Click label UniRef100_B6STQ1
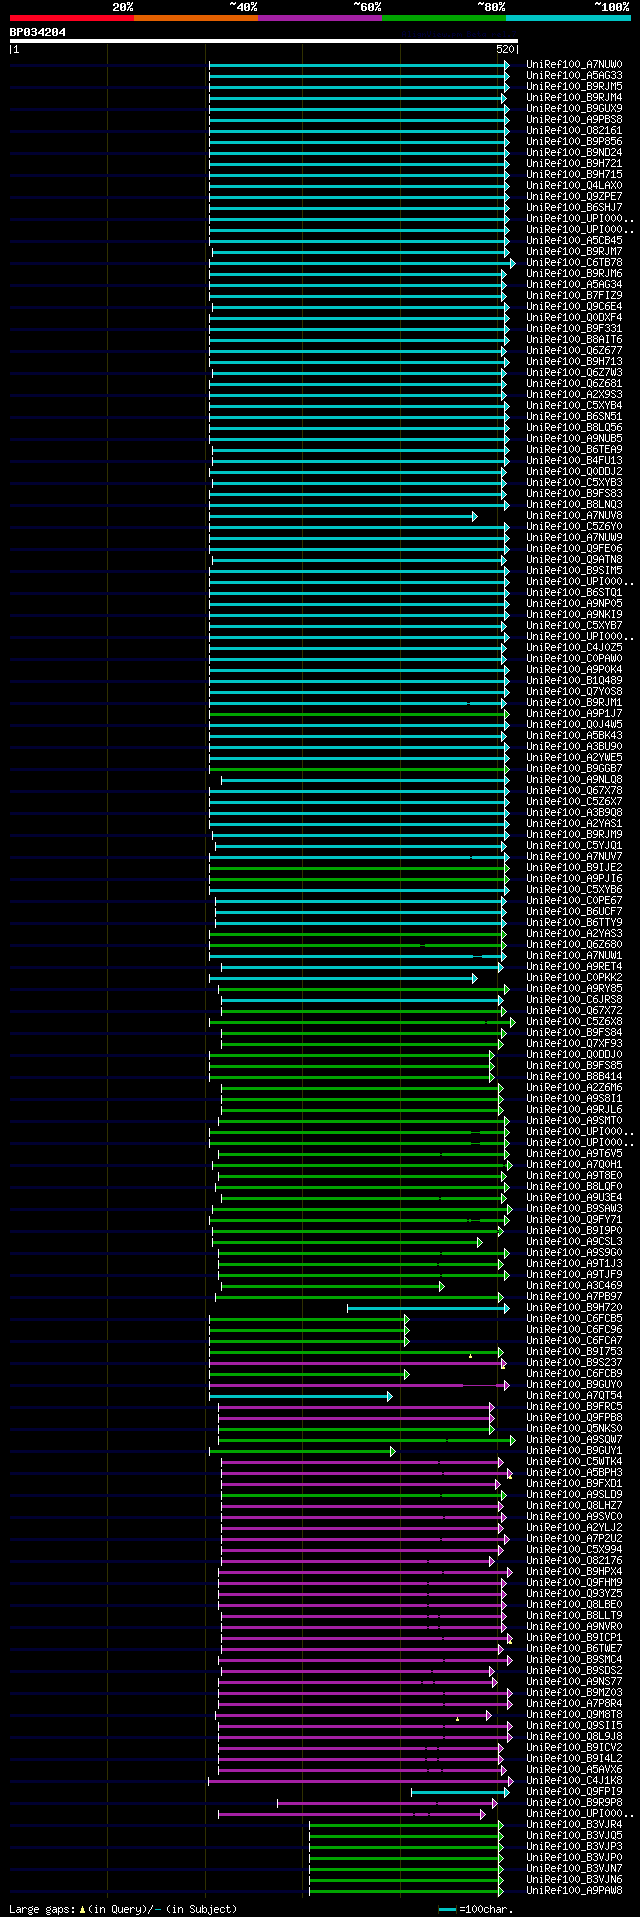This screenshot has width=640, height=1917. (574, 593)
